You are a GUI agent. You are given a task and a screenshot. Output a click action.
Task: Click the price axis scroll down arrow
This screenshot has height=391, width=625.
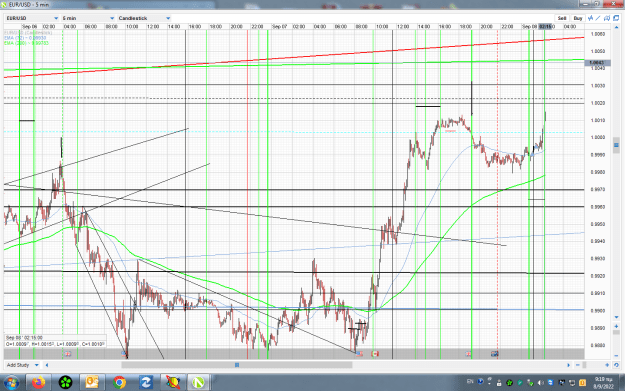pyautogui.click(x=617, y=317)
